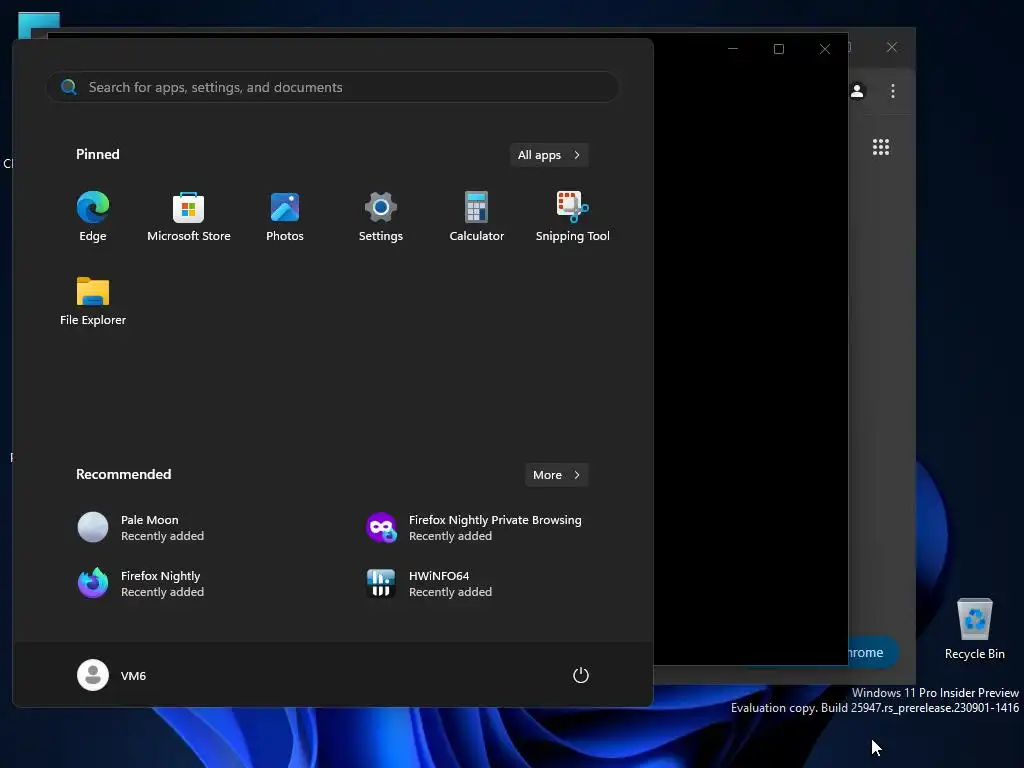This screenshot has width=1024, height=768.
Task: Open Settings from Start menu
Action: pyautogui.click(x=381, y=216)
